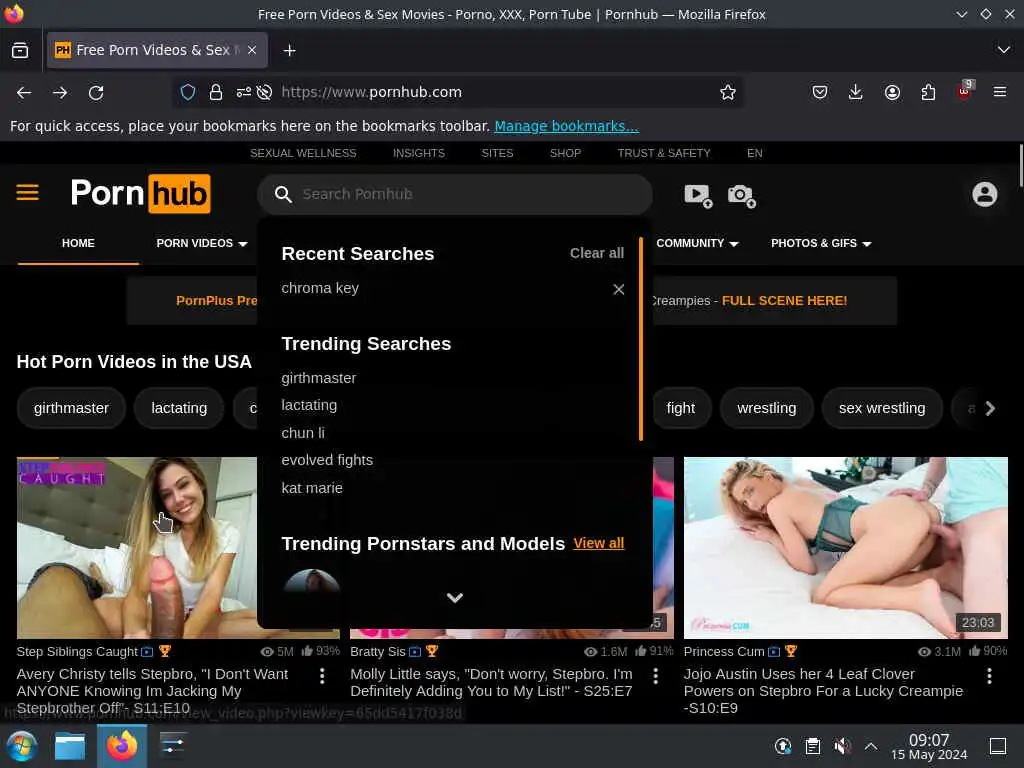Image resolution: width=1024 pixels, height=768 pixels.
Task: Select trending search 'chun li'
Action: click(x=303, y=432)
